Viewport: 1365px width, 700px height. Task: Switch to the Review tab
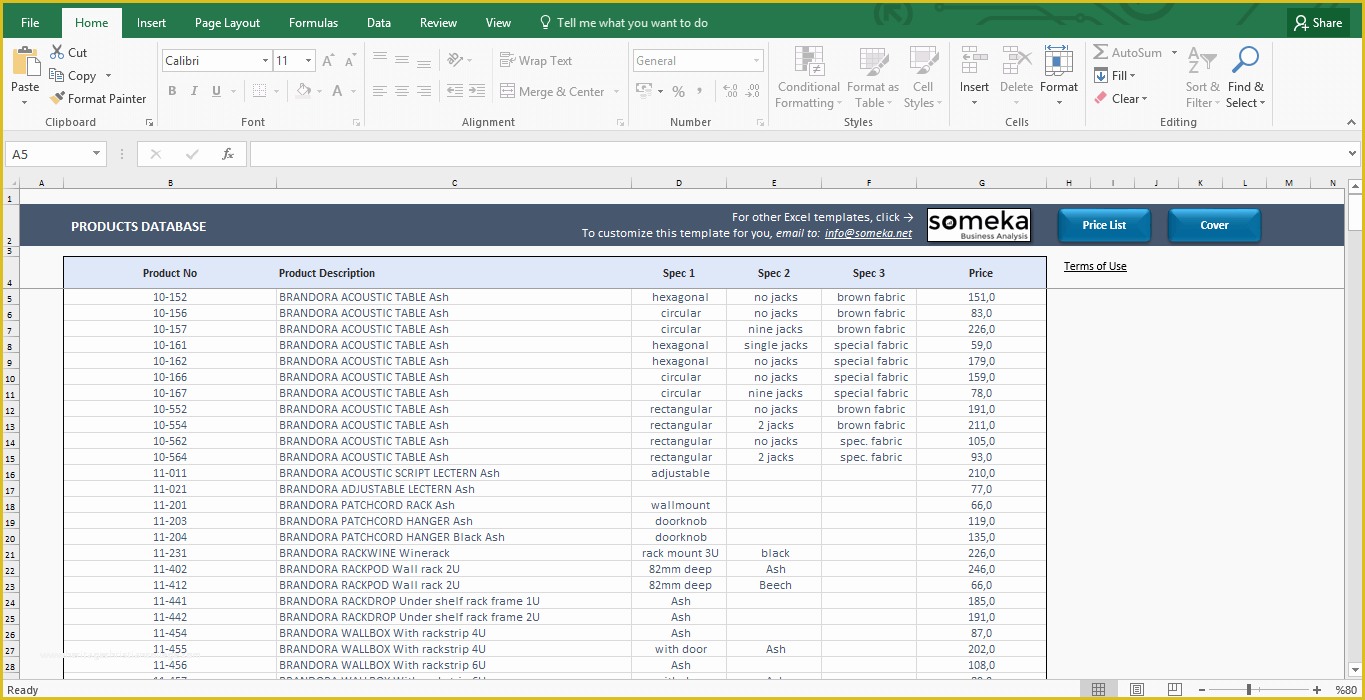click(438, 23)
